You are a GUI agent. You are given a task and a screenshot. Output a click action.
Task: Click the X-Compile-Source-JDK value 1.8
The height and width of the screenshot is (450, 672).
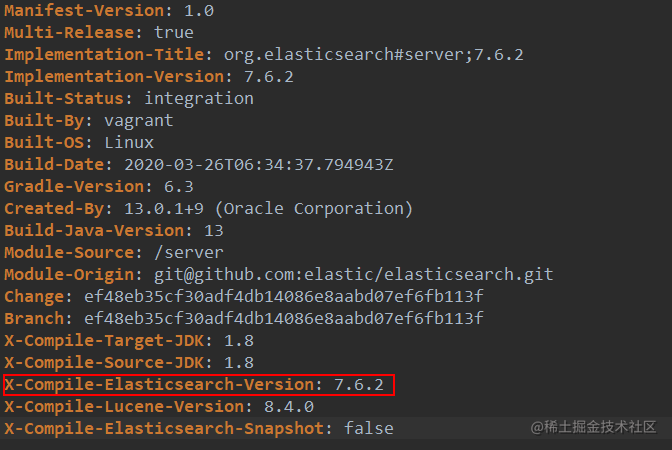tap(239, 363)
